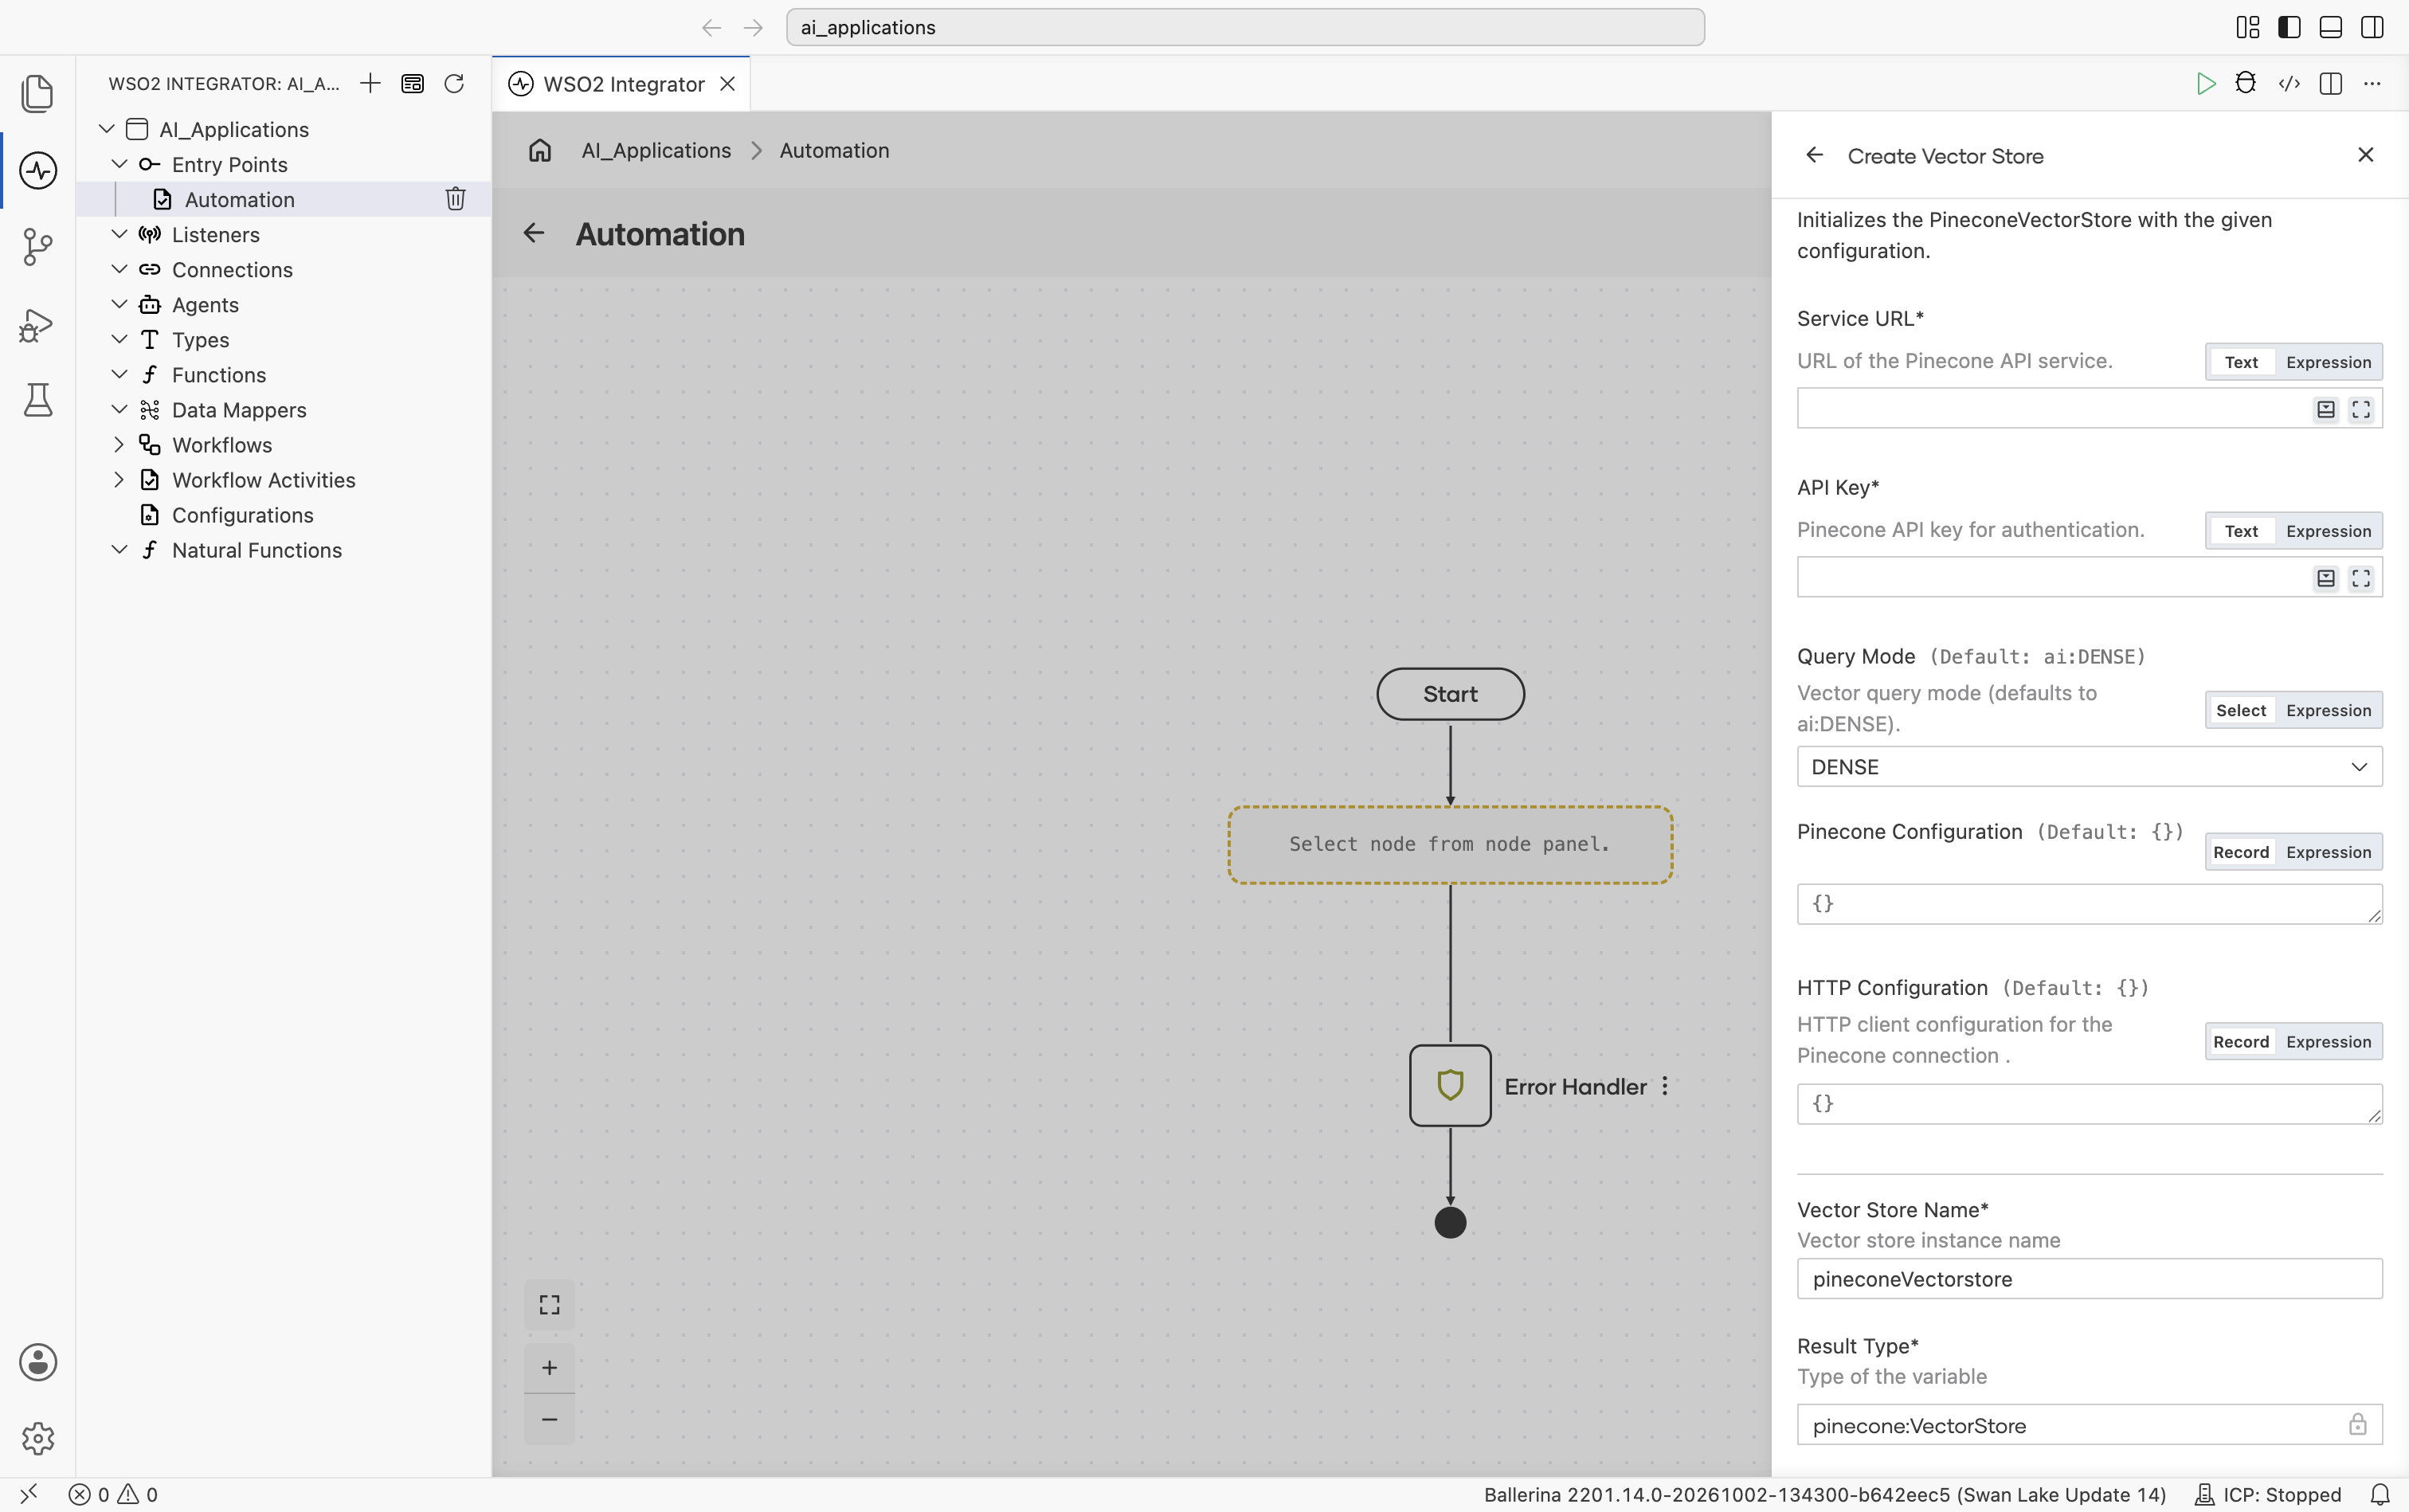2409x1512 pixels.
Task: Open the Query Mode DENSE dropdown
Action: pyautogui.click(x=2089, y=767)
